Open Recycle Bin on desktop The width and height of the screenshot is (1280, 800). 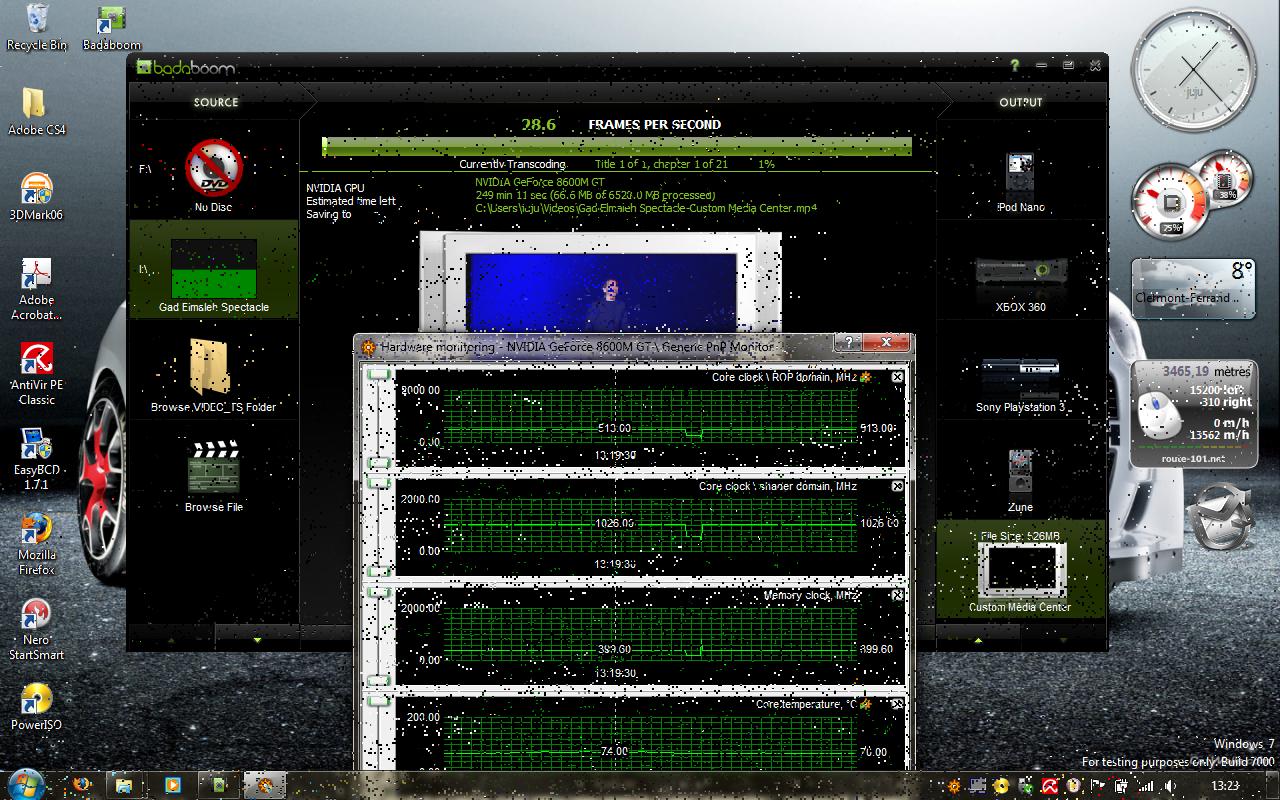point(37,27)
